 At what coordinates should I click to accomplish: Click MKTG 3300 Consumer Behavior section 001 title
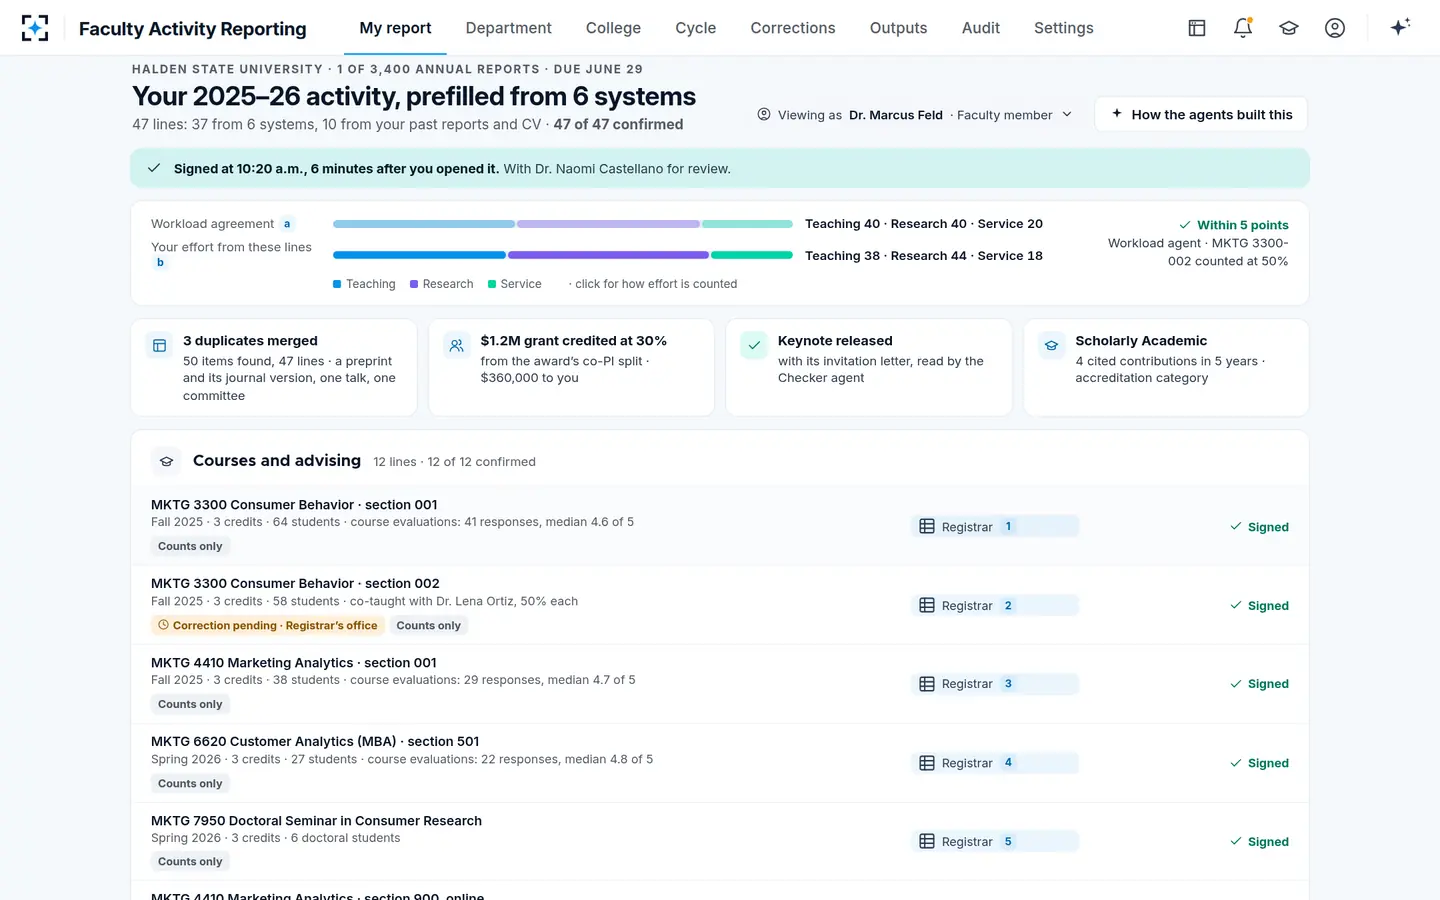294,505
